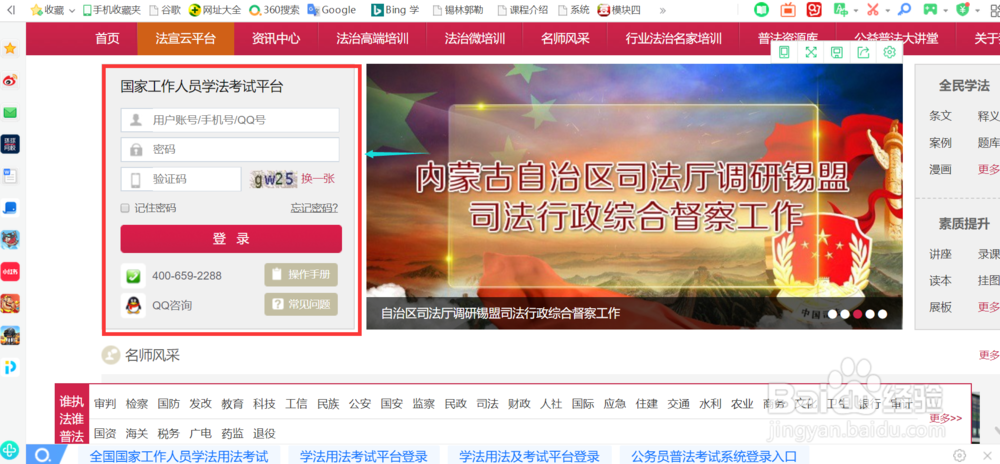The width and height of the screenshot is (1000, 464).
Task: Open the 名师风采 nav tab
Action: pyautogui.click(x=565, y=38)
